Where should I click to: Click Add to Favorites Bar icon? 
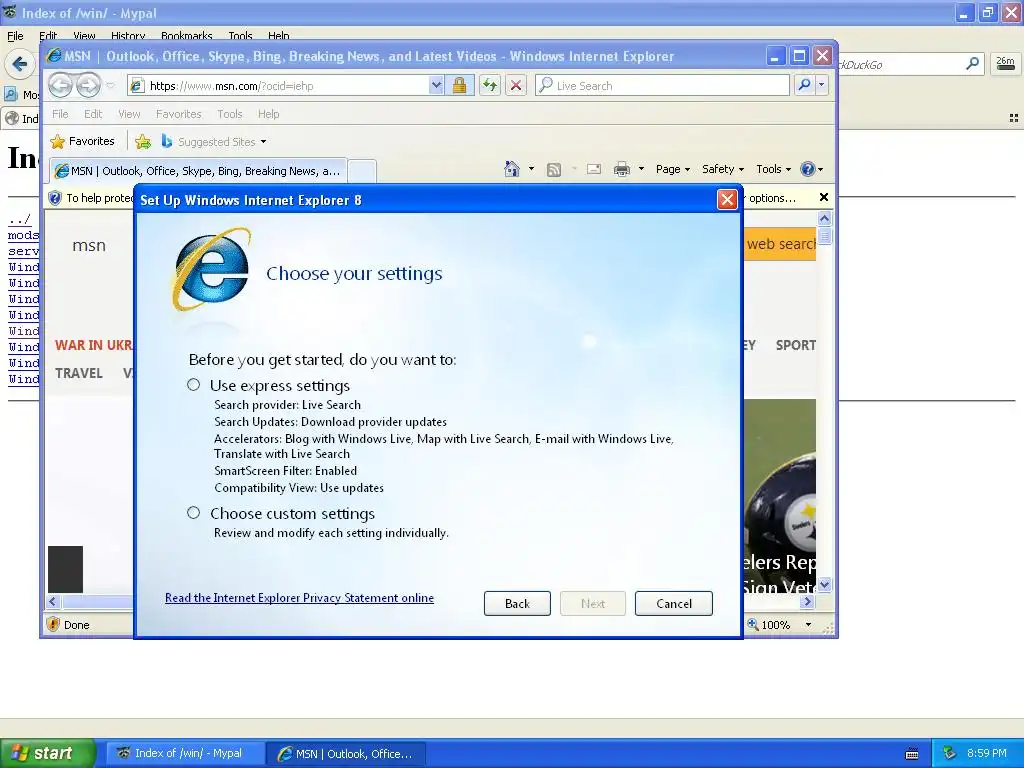pos(143,141)
